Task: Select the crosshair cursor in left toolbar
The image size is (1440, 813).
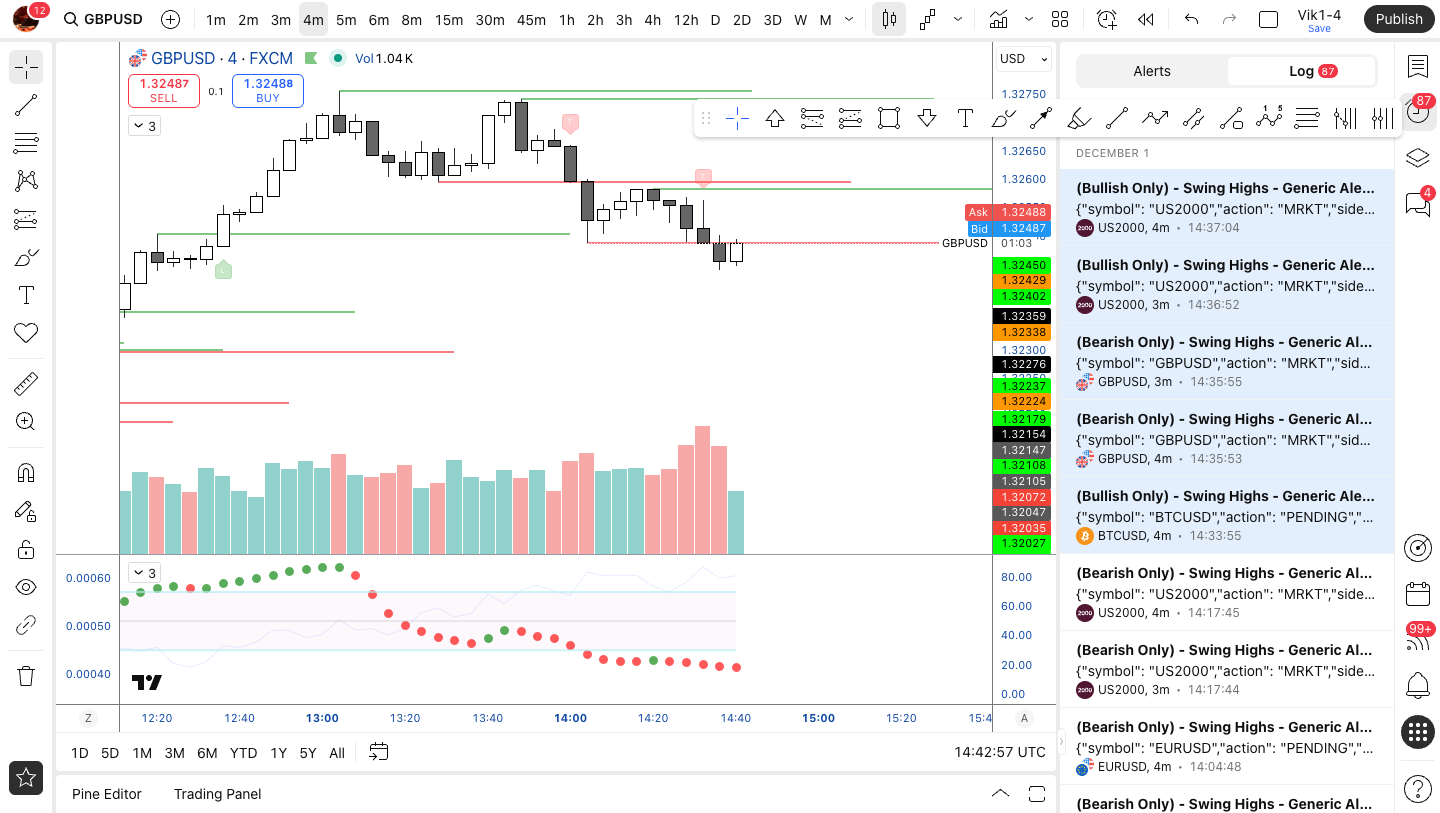Action: pos(26,67)
